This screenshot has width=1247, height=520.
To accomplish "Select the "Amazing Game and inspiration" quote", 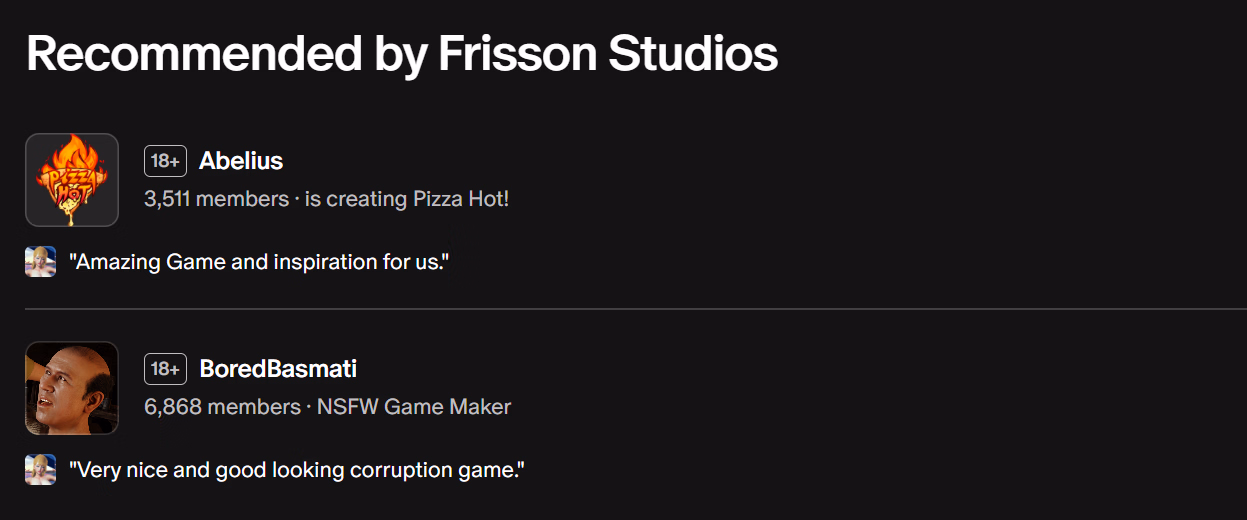I will tap(259, 263).
